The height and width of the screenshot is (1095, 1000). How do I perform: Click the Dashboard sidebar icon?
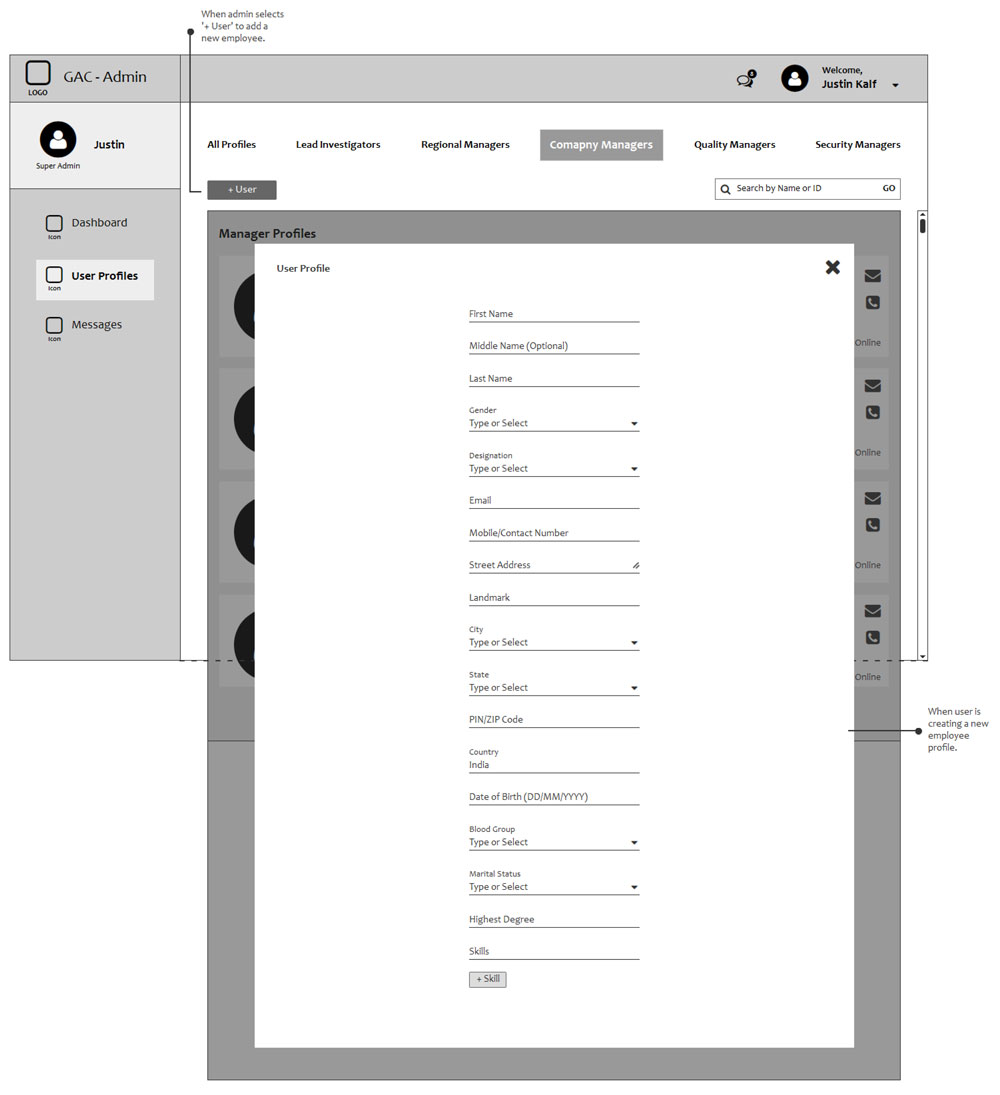pyautogui.click(x=54, y=224)
